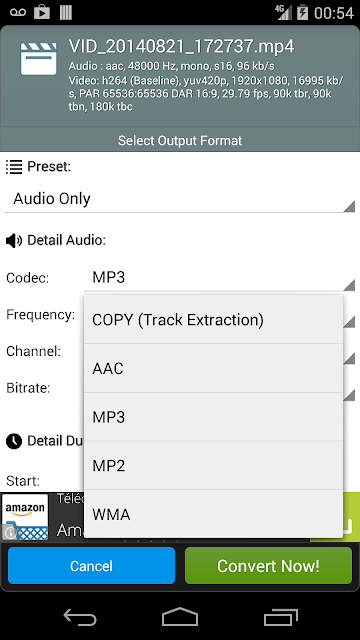360x640 pixels.
Task: Expand the Frequency dropdown arrow
Action: point(349,322)
